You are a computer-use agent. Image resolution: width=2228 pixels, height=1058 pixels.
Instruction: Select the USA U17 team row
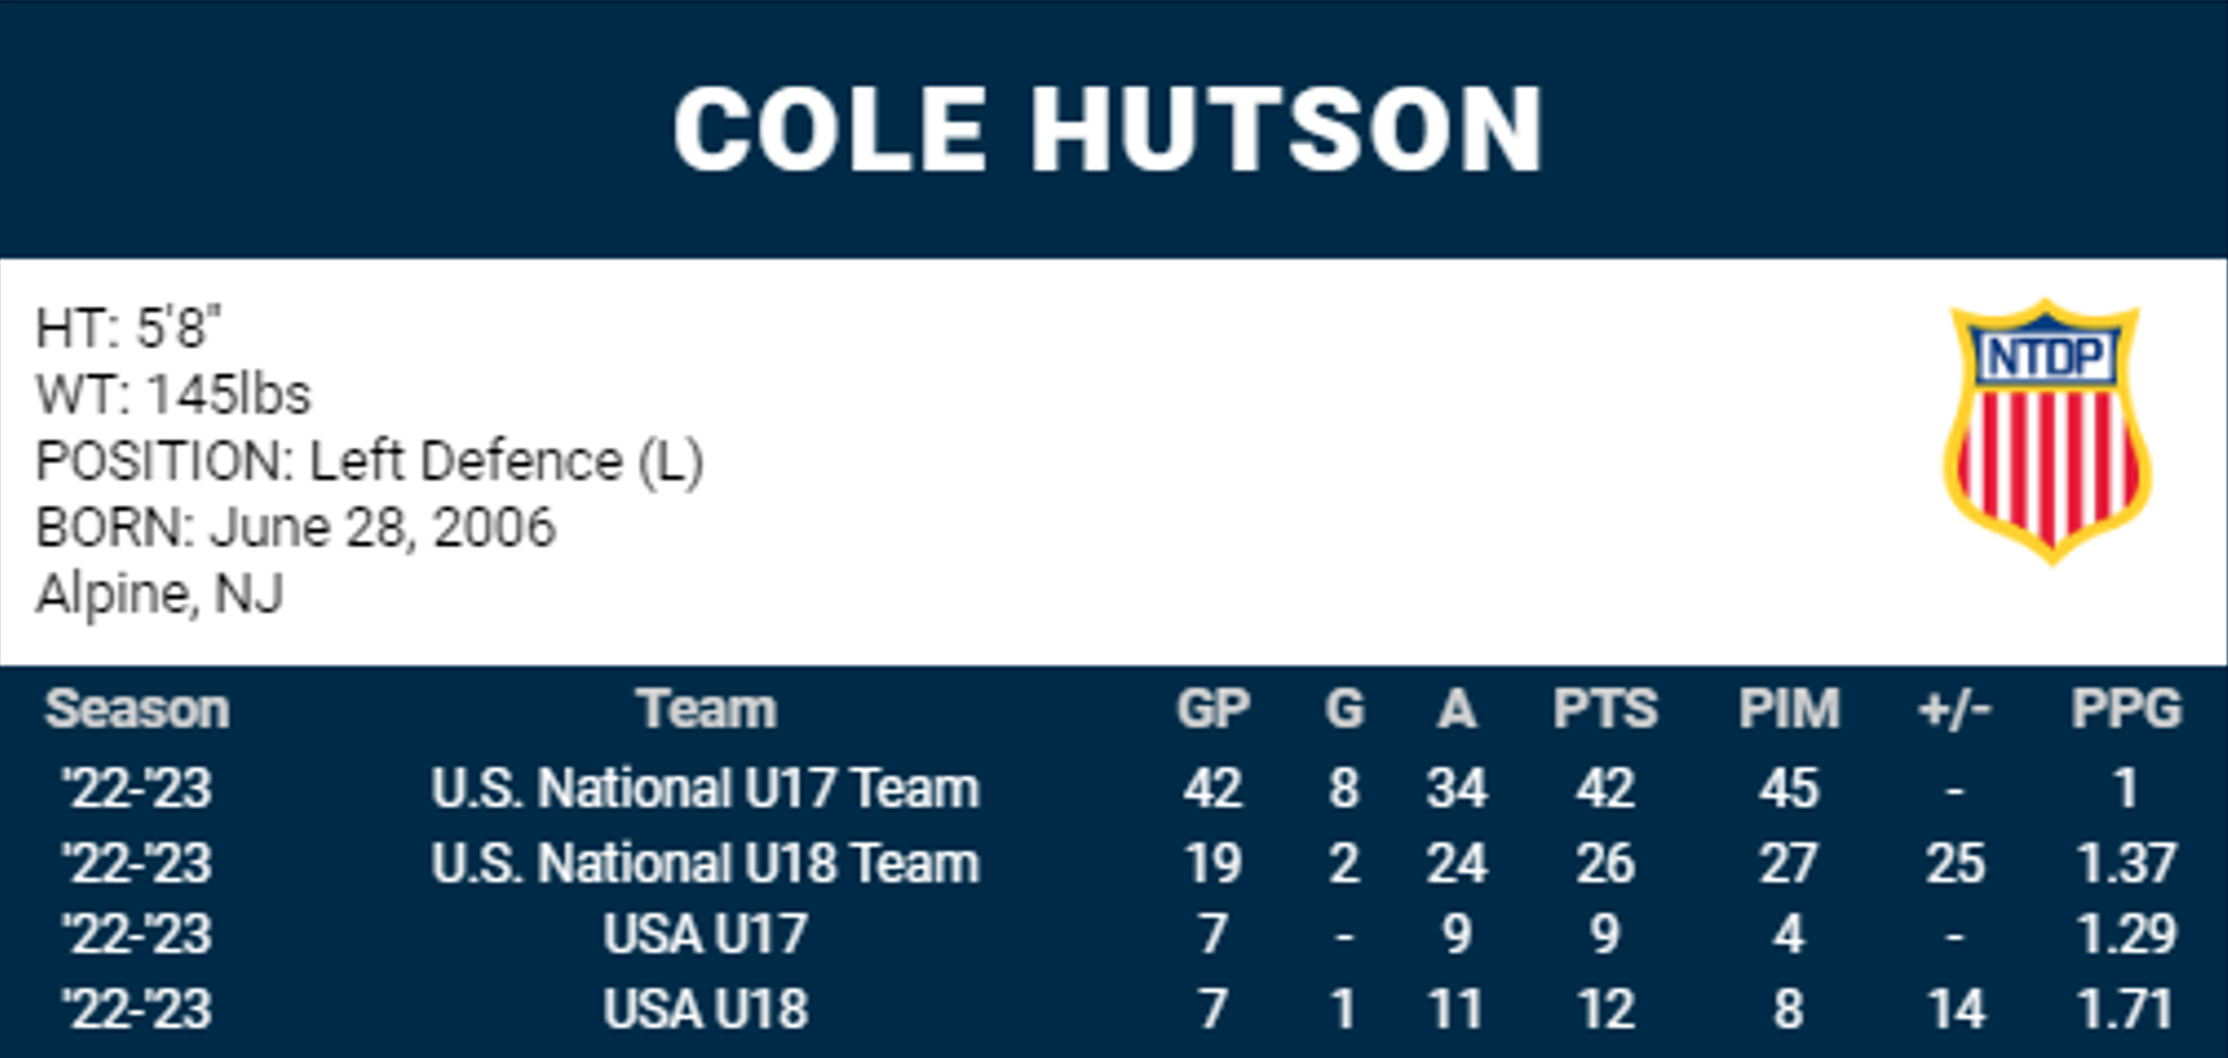coord(705,934)
